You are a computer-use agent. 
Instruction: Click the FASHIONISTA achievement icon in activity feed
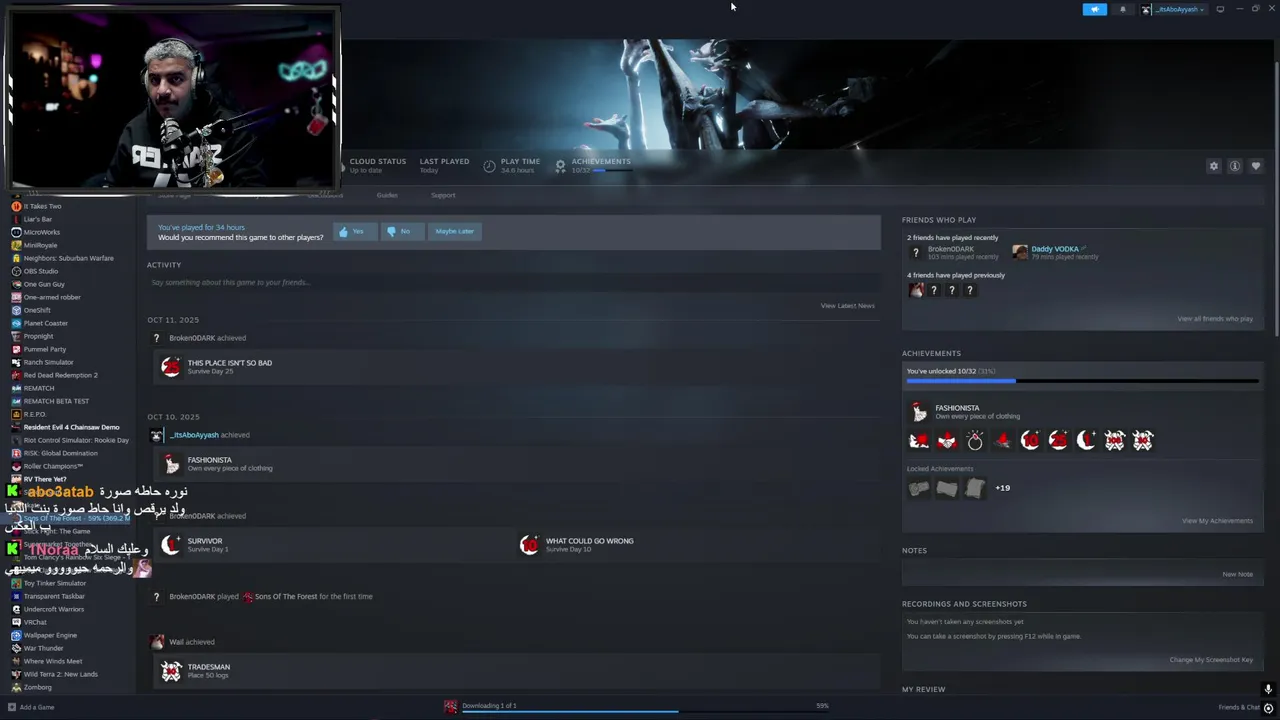pyautogui.click(x=171, y=464)
